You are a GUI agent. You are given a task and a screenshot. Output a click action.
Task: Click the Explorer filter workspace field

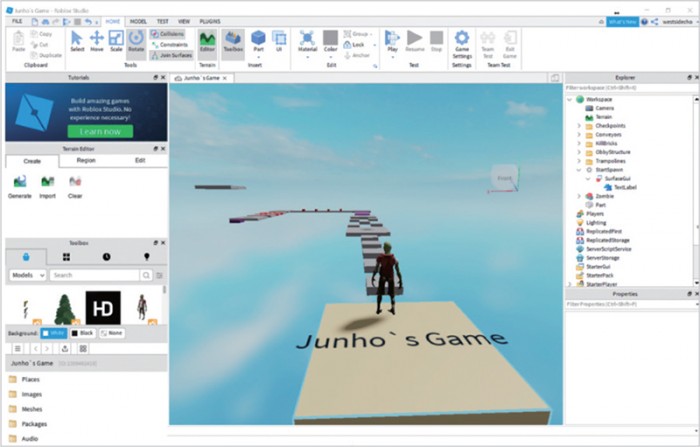point(629,88)
